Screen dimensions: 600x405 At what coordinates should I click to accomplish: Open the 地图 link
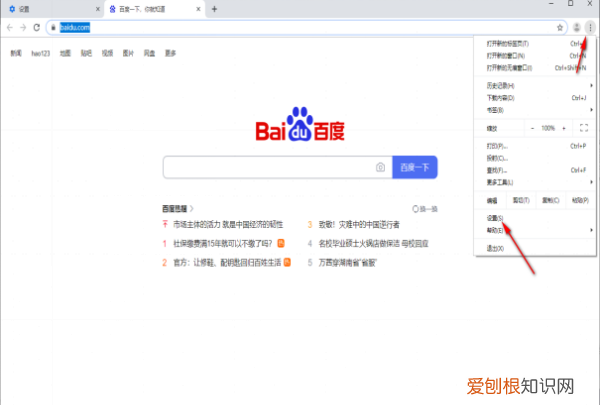[65, 53]
